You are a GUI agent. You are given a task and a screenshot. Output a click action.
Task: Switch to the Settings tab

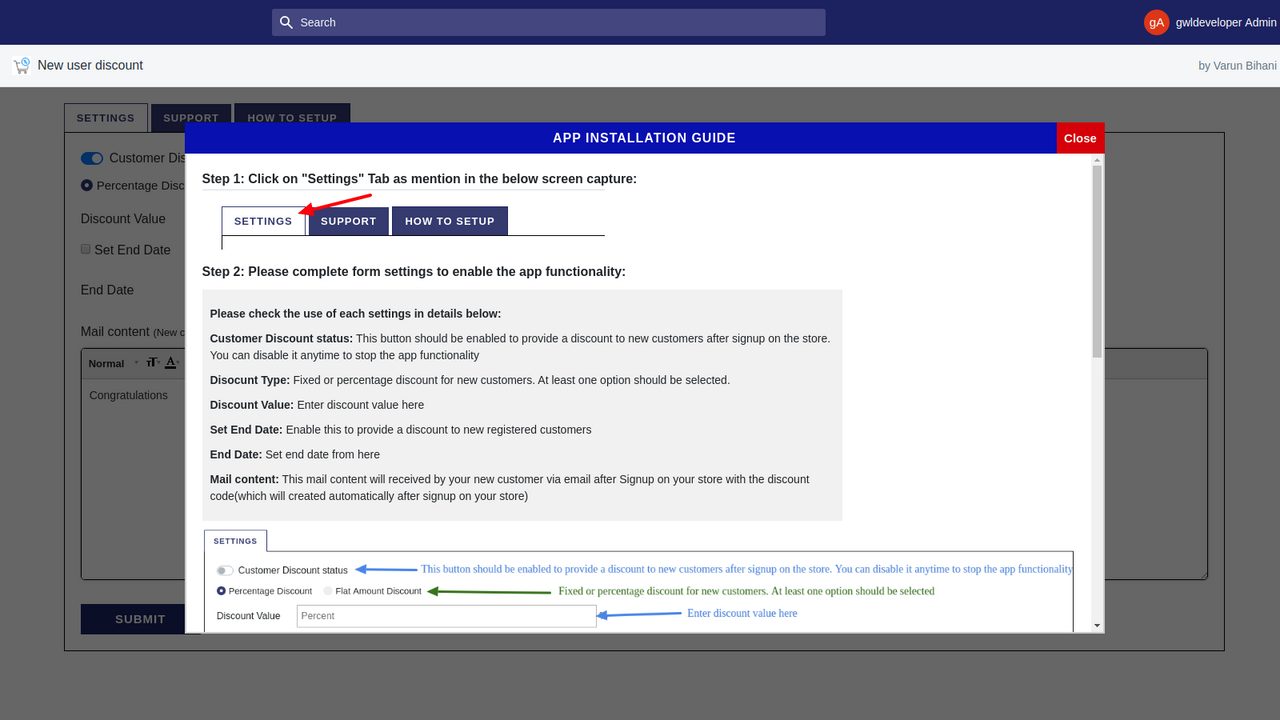[x=106, y=118]
